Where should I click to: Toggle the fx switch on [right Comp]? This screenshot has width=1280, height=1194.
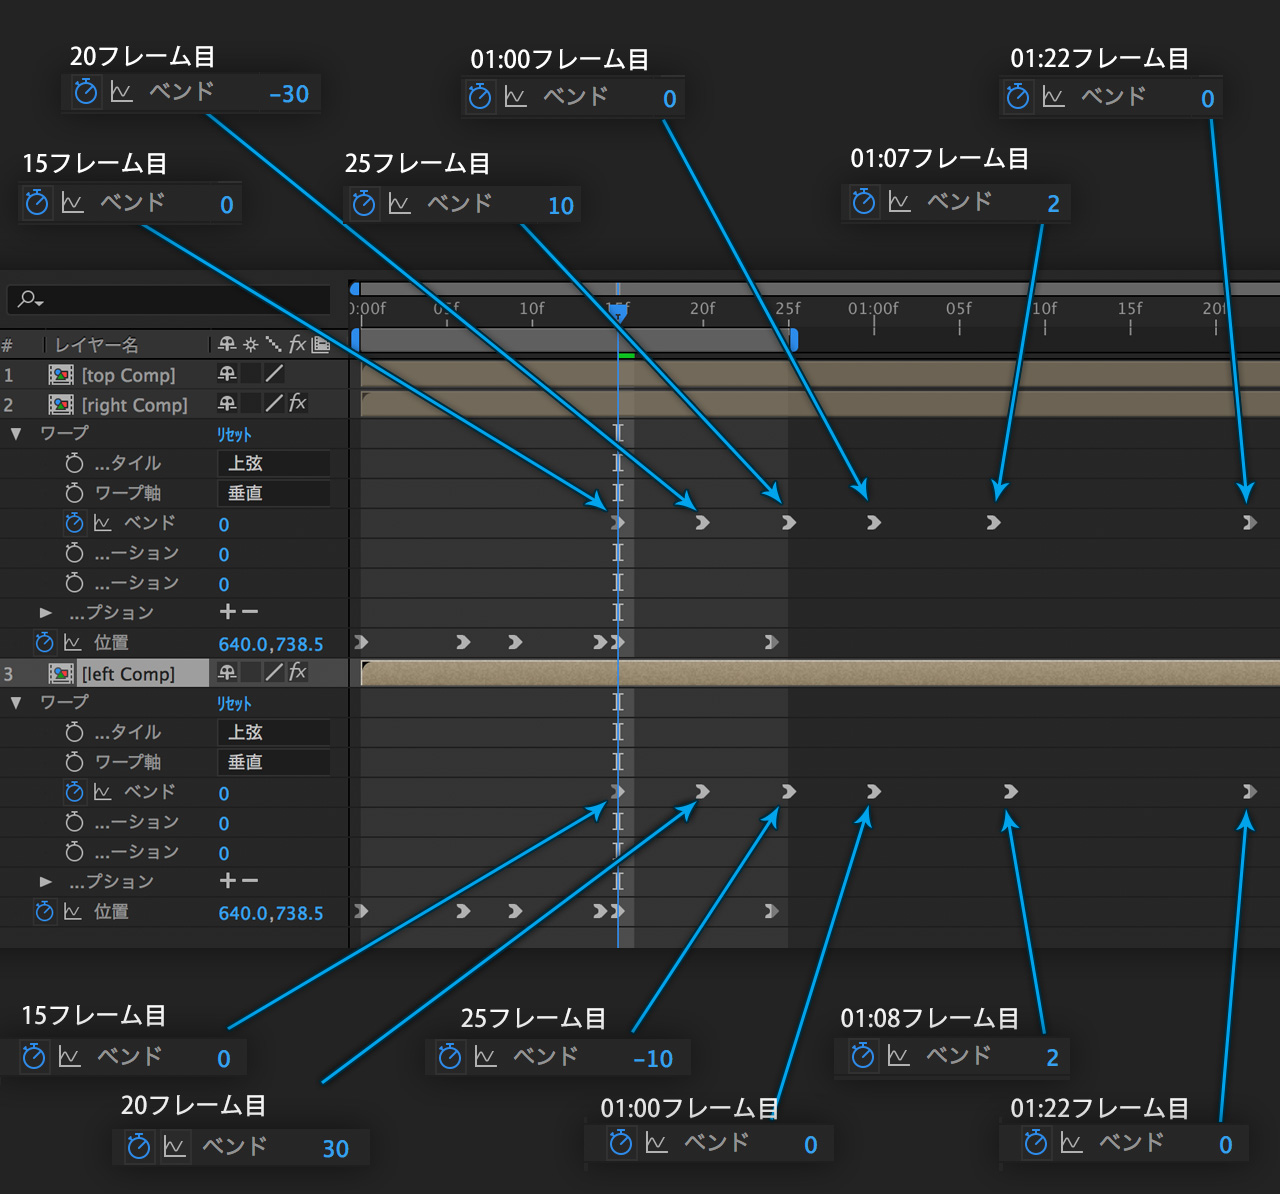297,403
